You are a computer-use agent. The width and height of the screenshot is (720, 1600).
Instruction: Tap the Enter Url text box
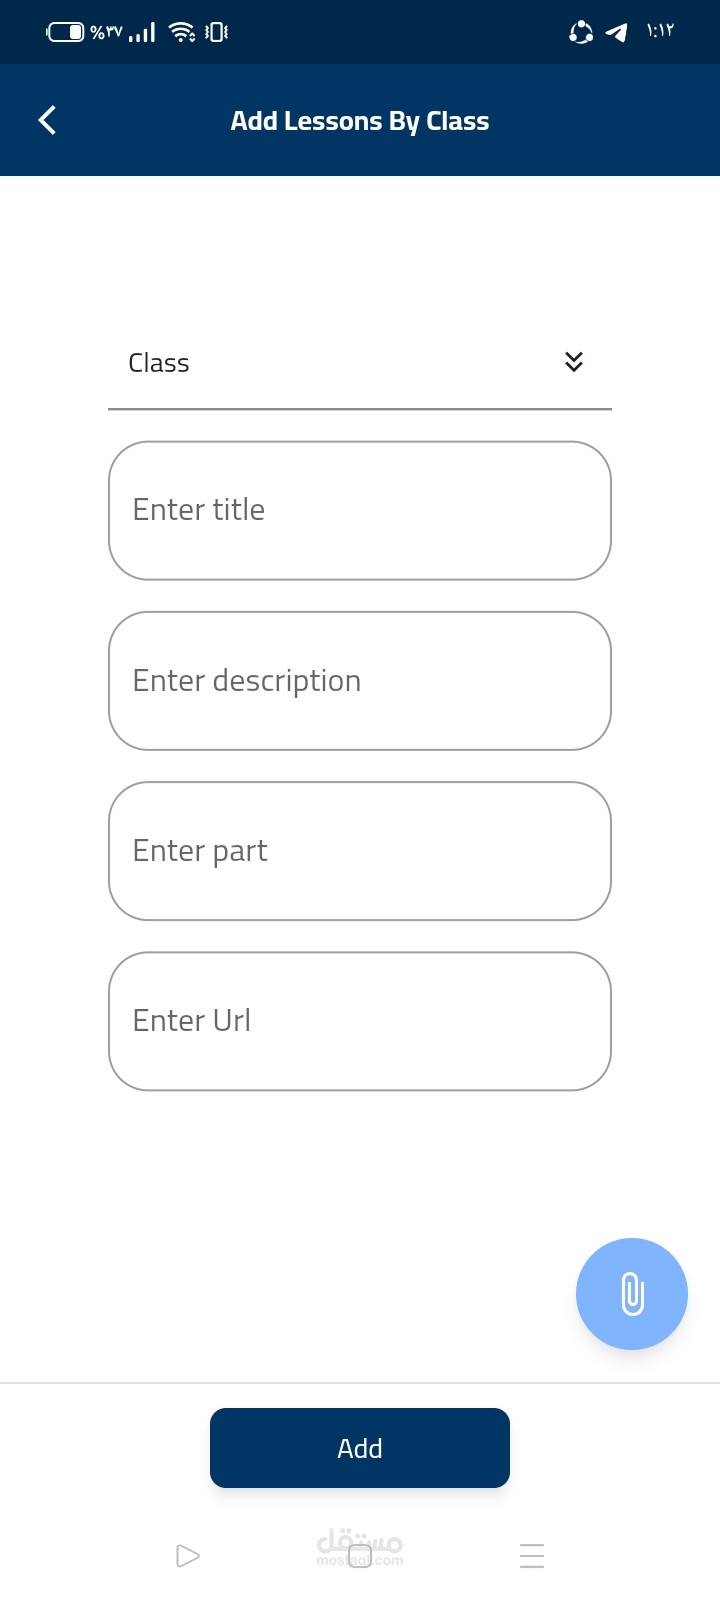pos(360,1021)
